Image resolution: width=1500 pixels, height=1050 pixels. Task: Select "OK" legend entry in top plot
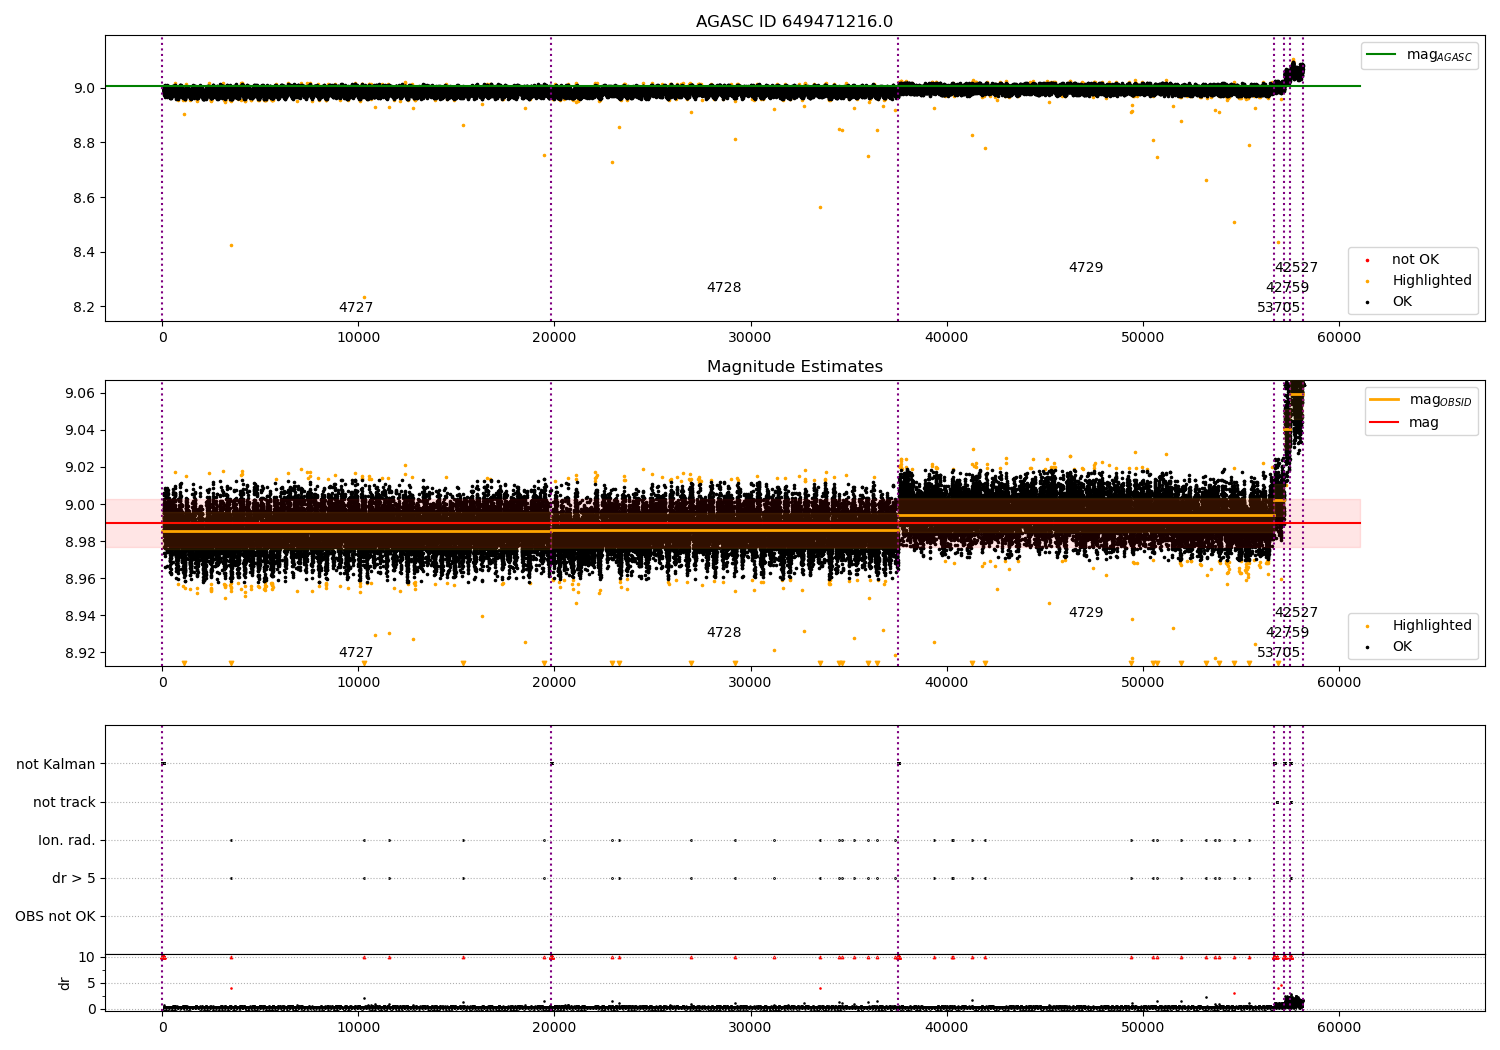1402,302
